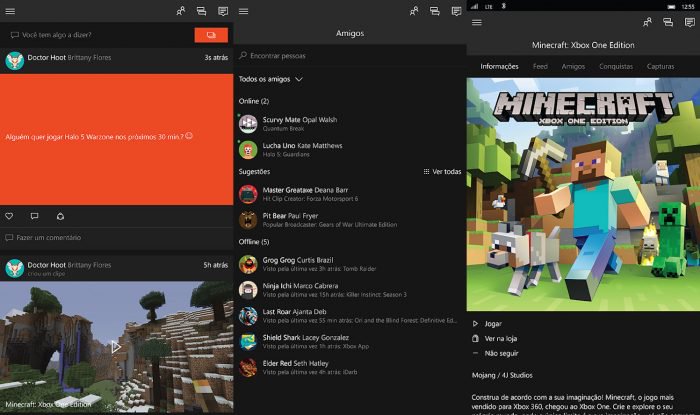Viewport: 700px width, 415px height.
Task: Click 'Encontrar pessoas' search field
Action: [350, 56]
